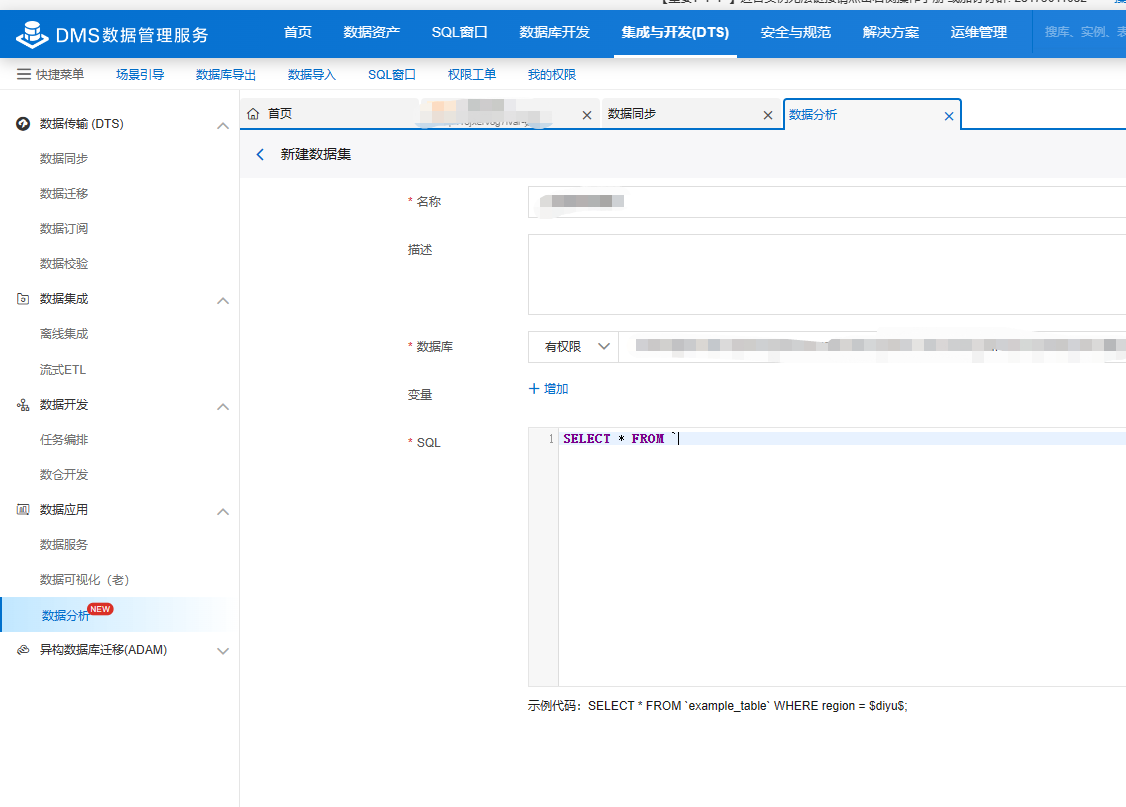Click the DMS数据管理服务 title
The width and height of the screenshot is (1126, 807).
pos(132,34)
